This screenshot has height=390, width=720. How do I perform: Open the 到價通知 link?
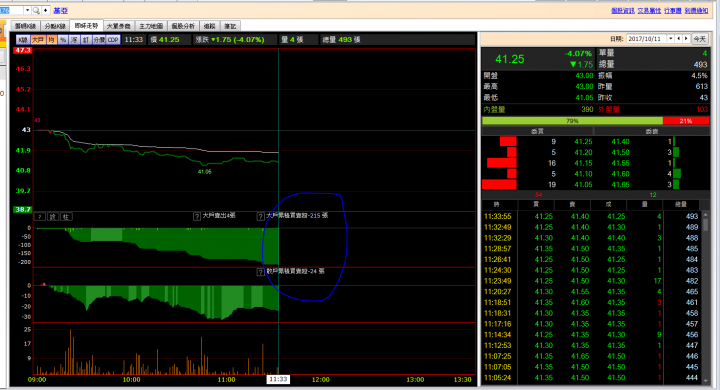696,10
